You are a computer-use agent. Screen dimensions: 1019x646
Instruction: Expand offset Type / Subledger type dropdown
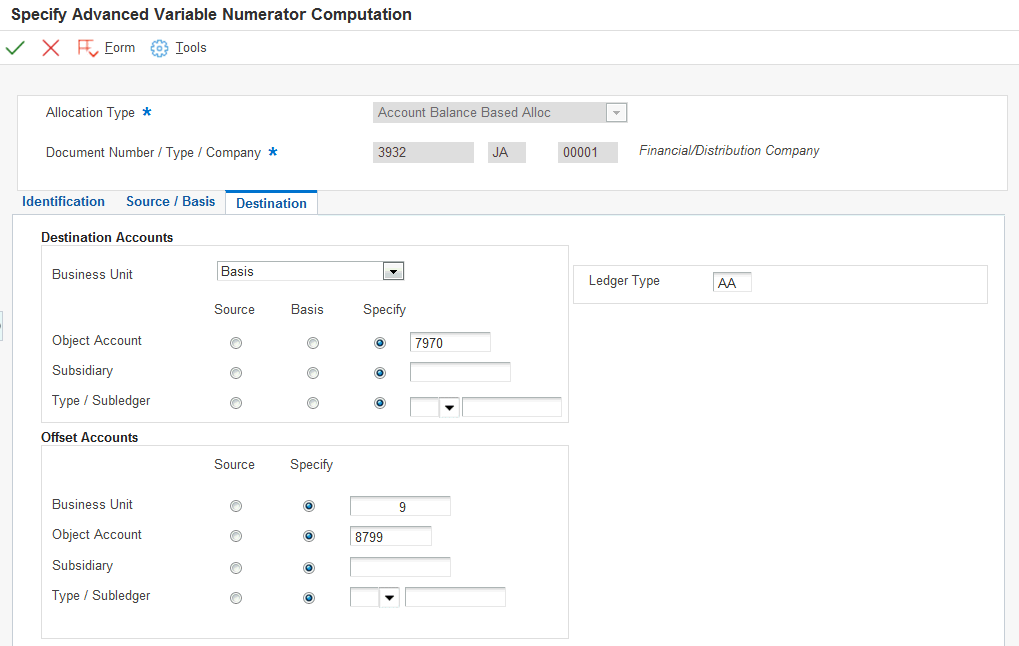click(x=389, y=598)
